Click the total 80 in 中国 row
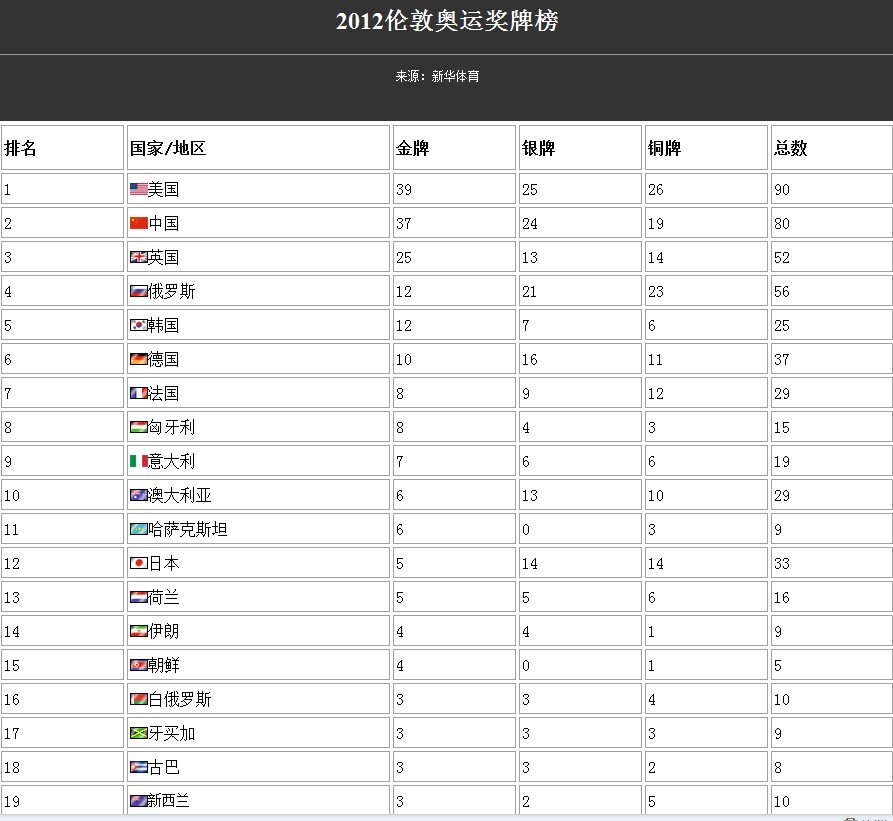893x821 pixels. 782,224
